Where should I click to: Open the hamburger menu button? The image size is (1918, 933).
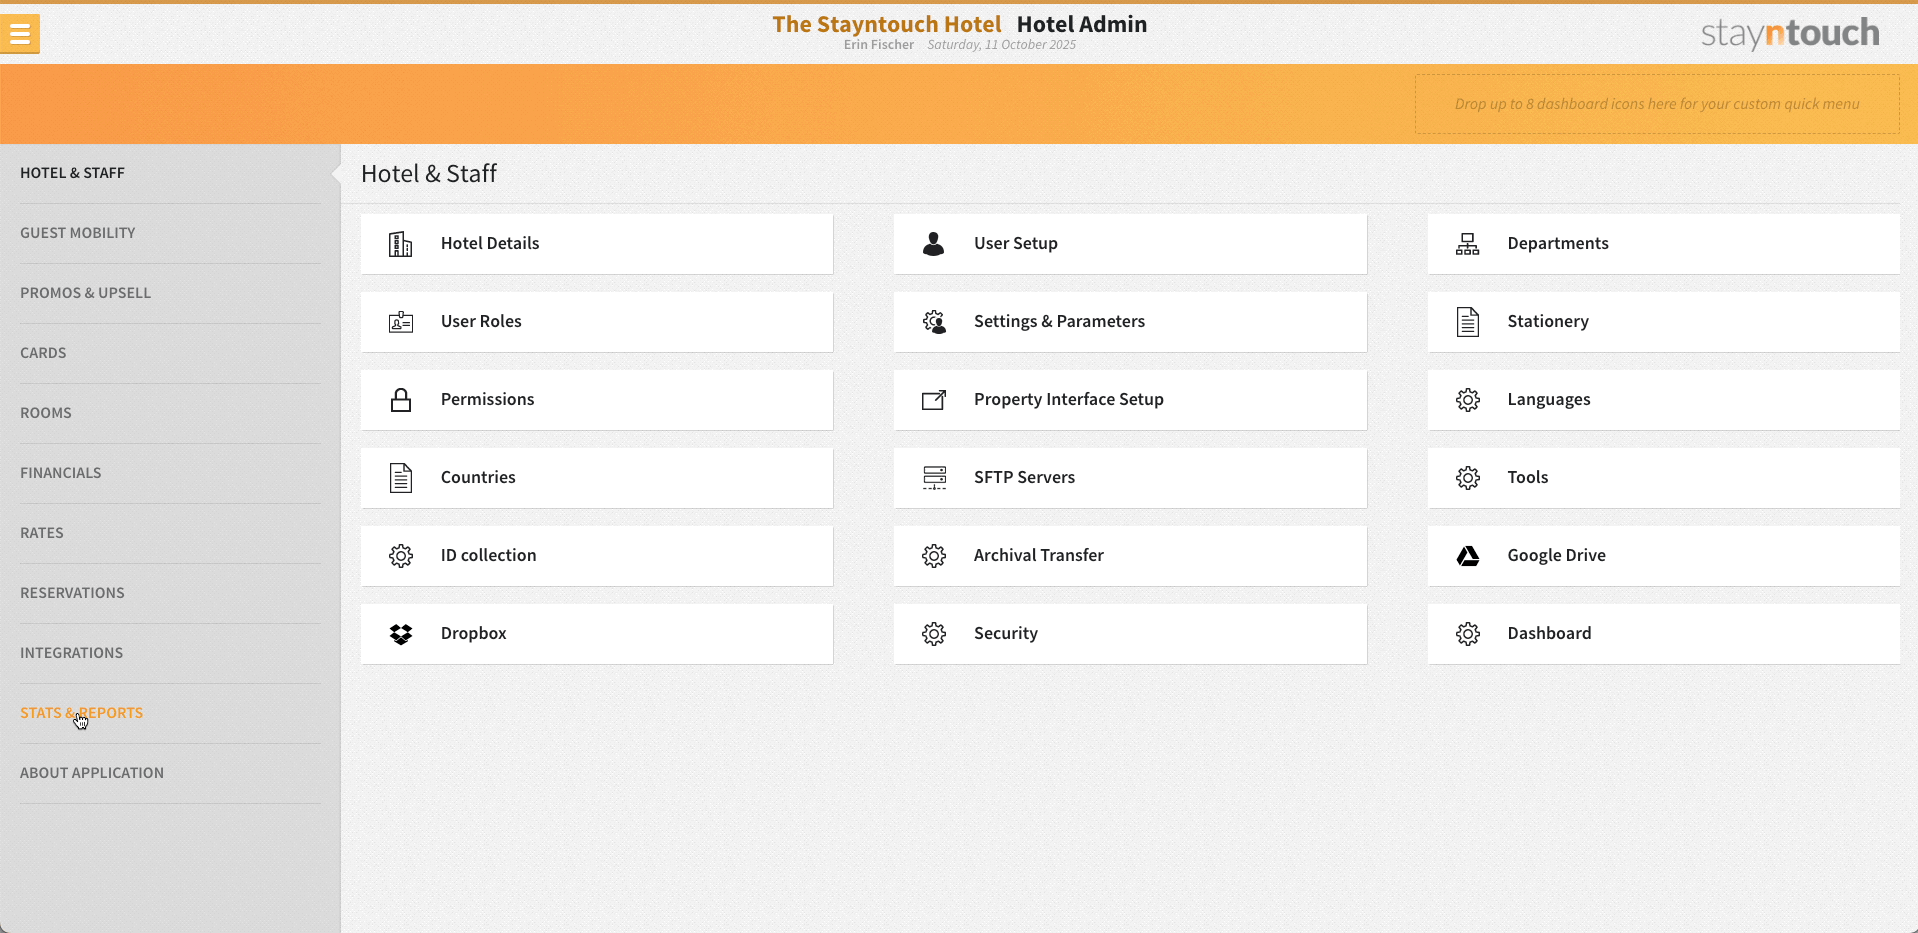point(20,34)
